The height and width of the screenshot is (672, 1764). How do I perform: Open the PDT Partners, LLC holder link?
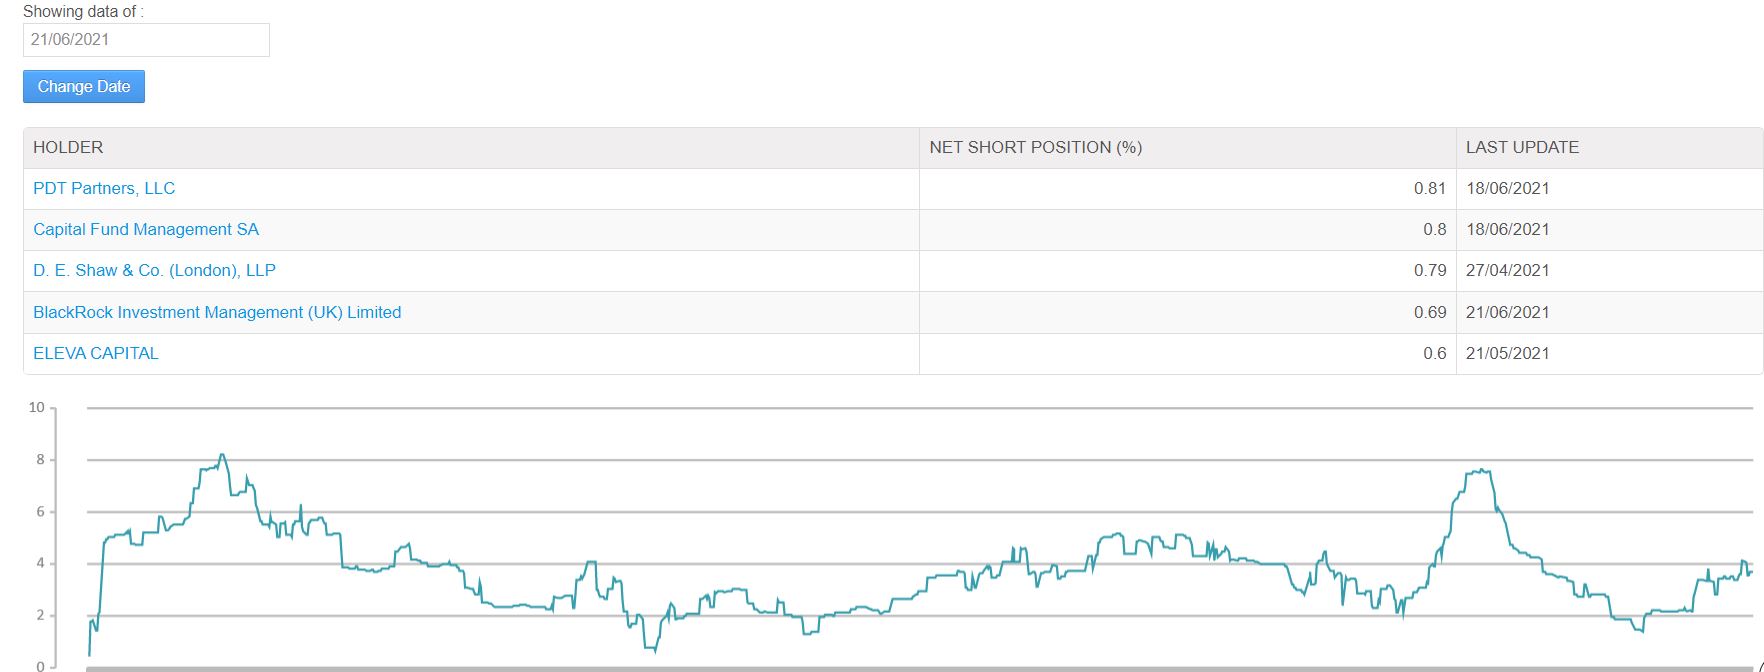coord(104,188)
